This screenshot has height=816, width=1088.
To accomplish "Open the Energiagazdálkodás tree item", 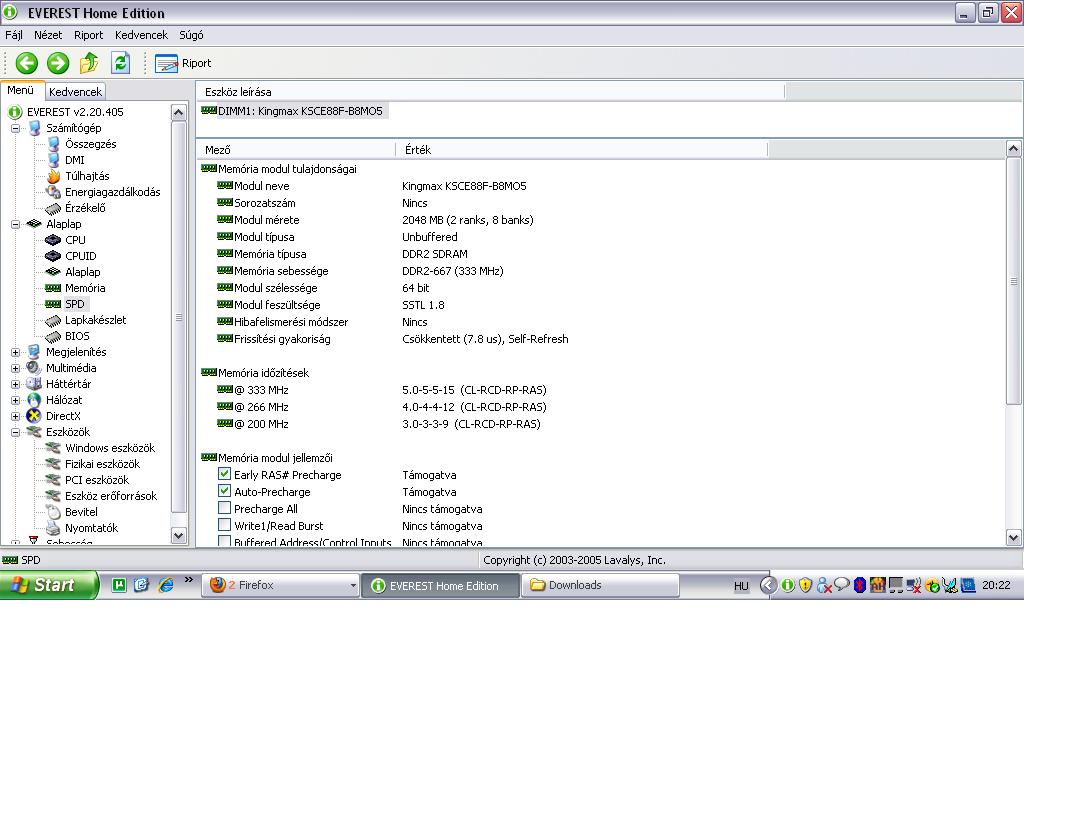I will pos(112,192).
